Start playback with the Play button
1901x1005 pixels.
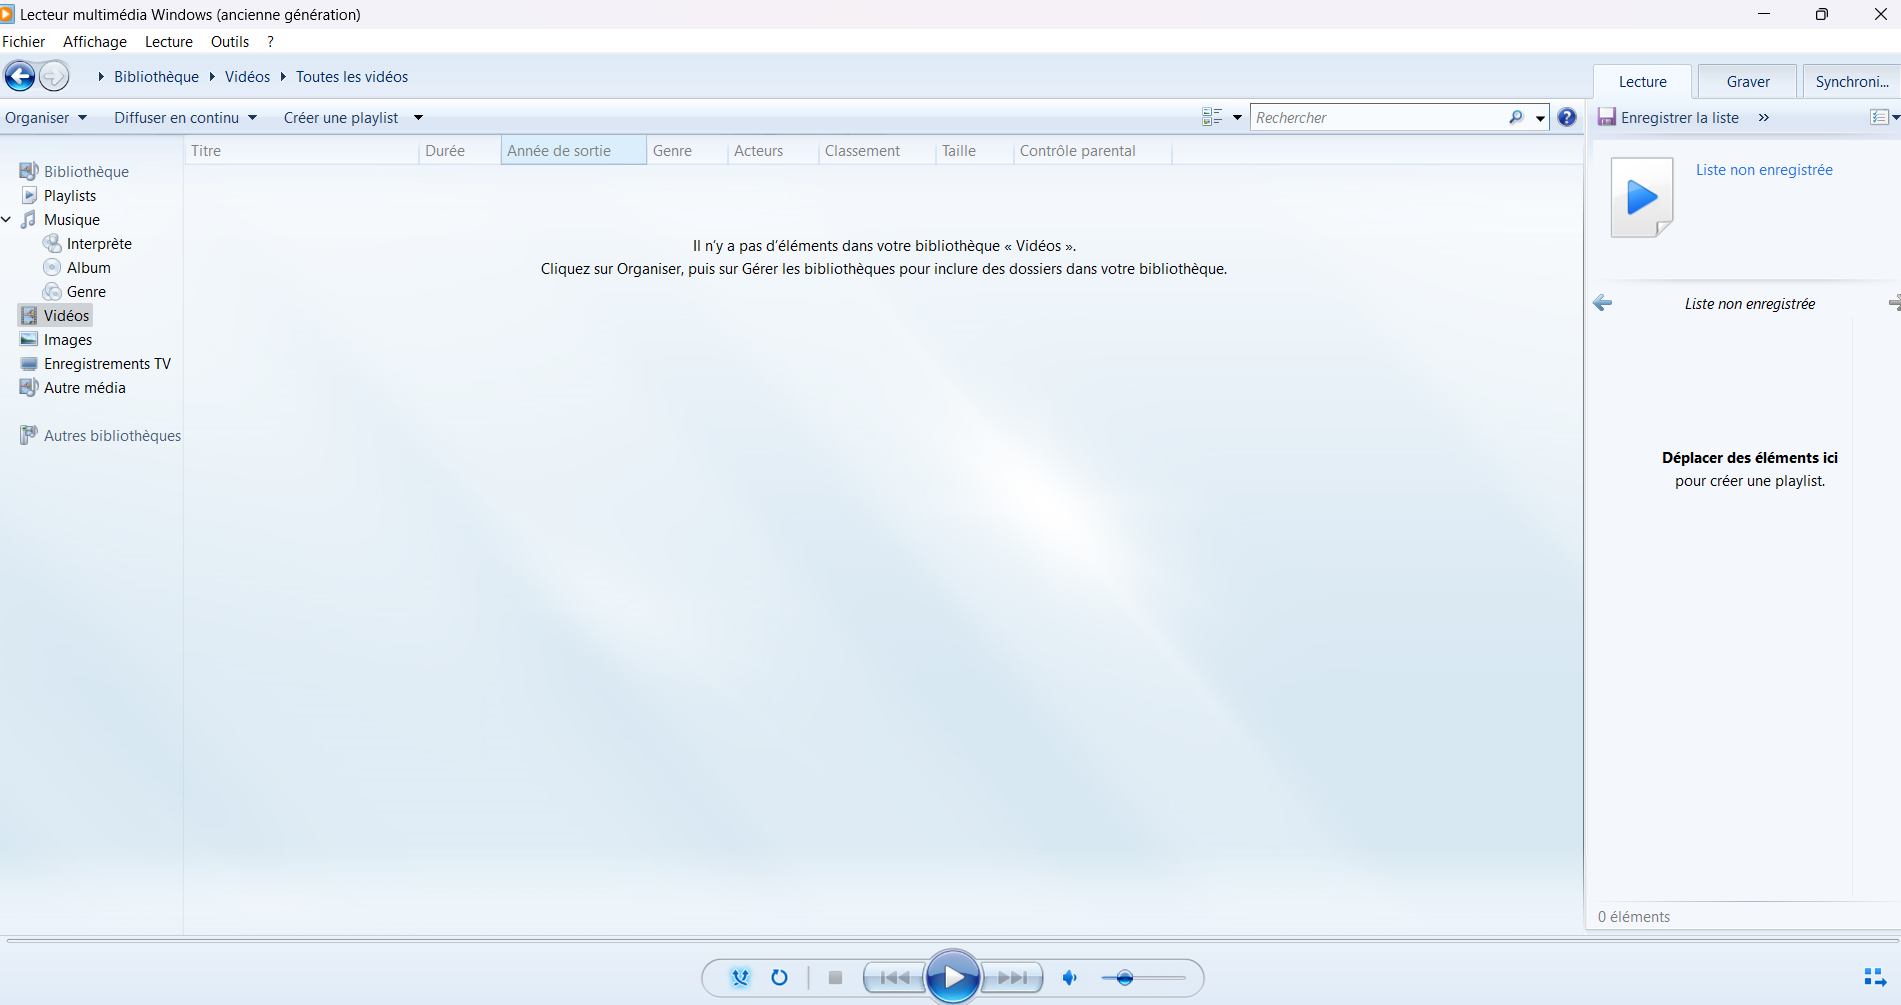(953, 977)
